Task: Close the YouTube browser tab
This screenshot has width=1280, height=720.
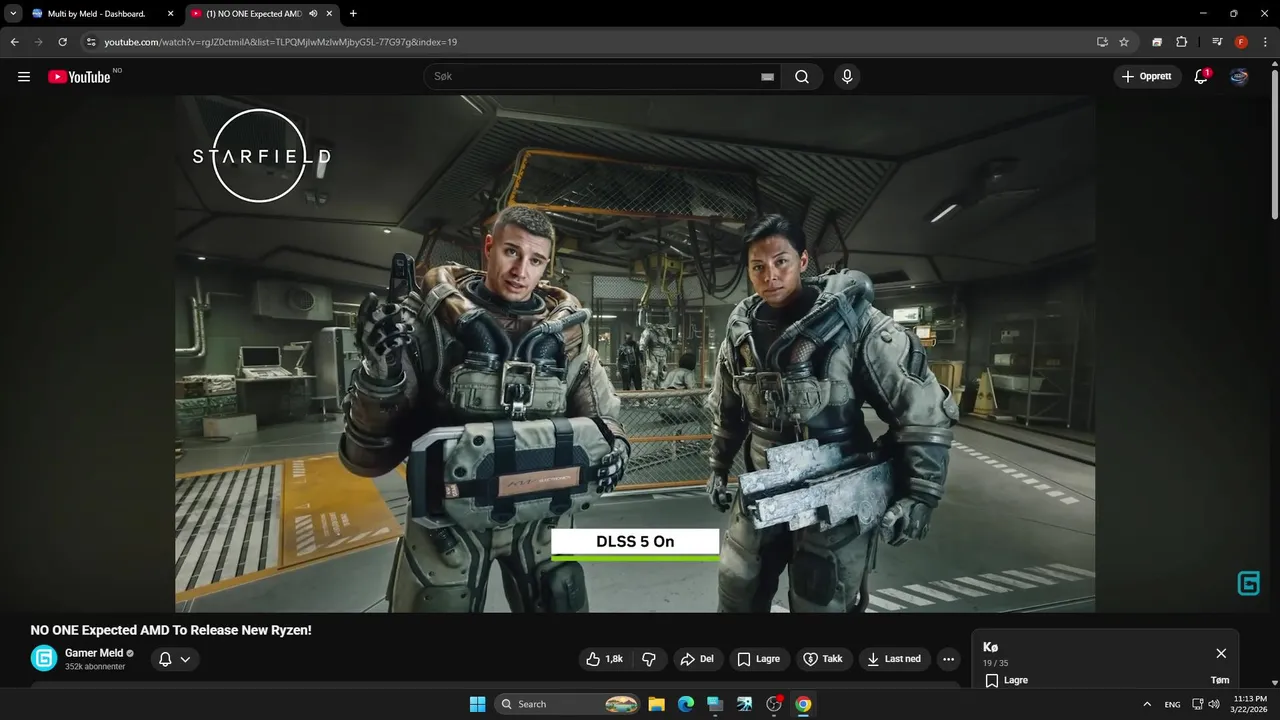Action: (x=330, y=14)
